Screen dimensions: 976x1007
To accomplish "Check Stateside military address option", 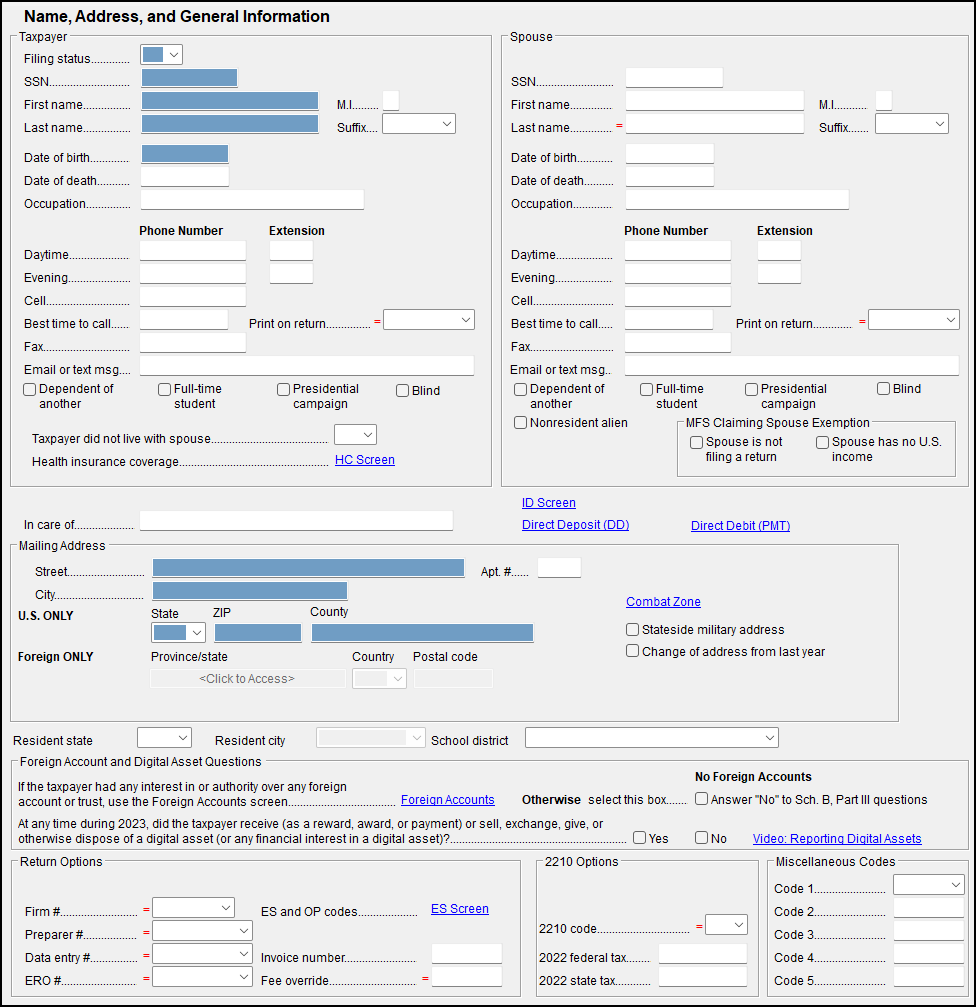I will (632, 630).
